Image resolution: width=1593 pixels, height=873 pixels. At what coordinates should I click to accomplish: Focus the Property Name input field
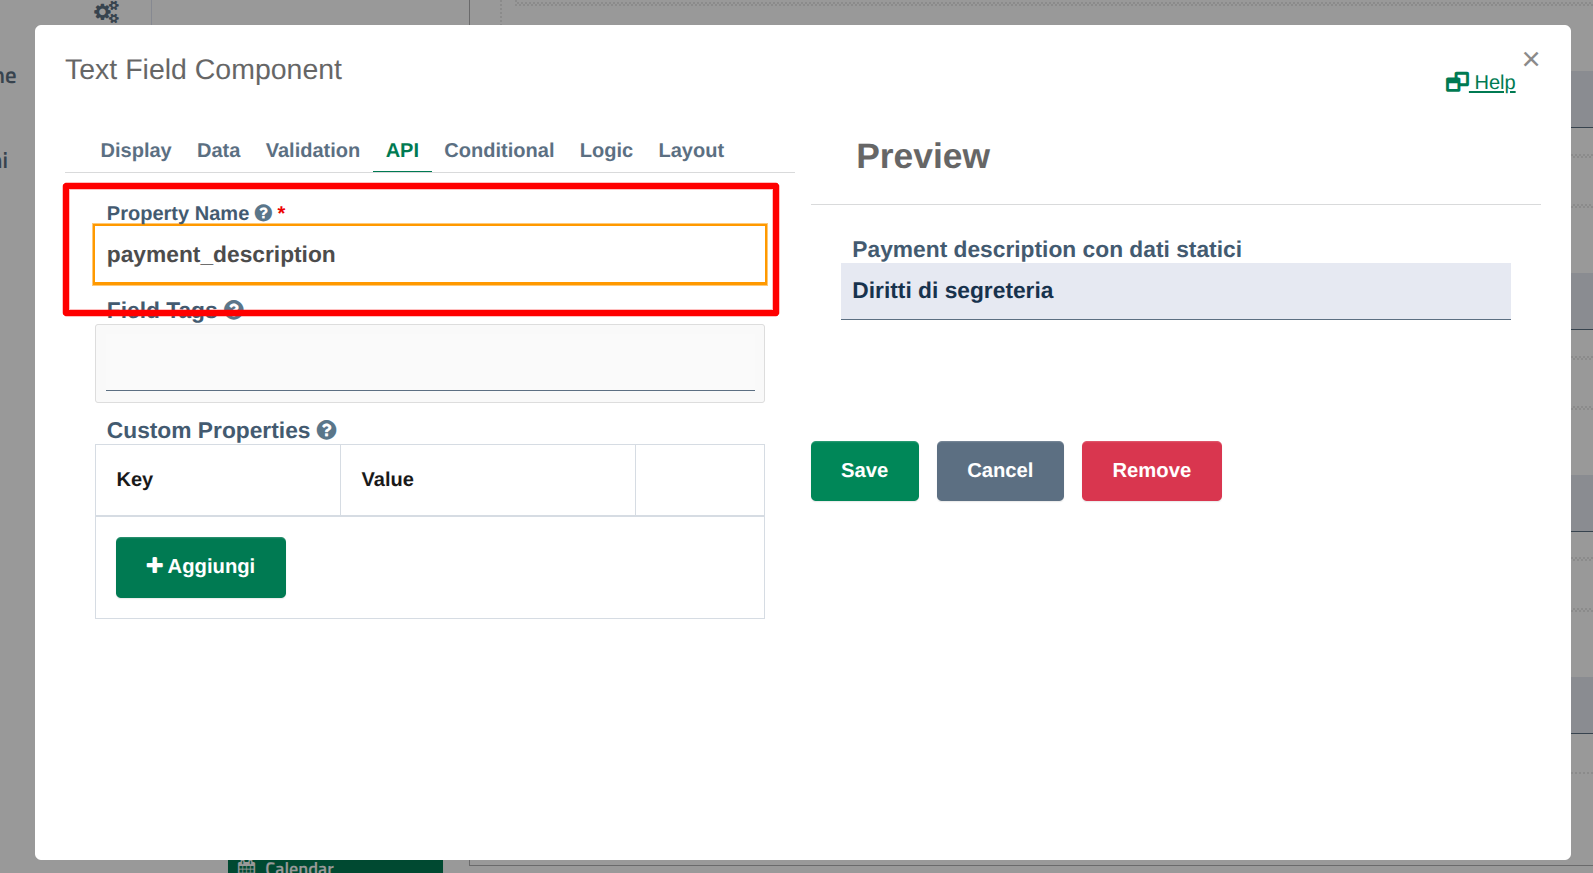point(430,255)
